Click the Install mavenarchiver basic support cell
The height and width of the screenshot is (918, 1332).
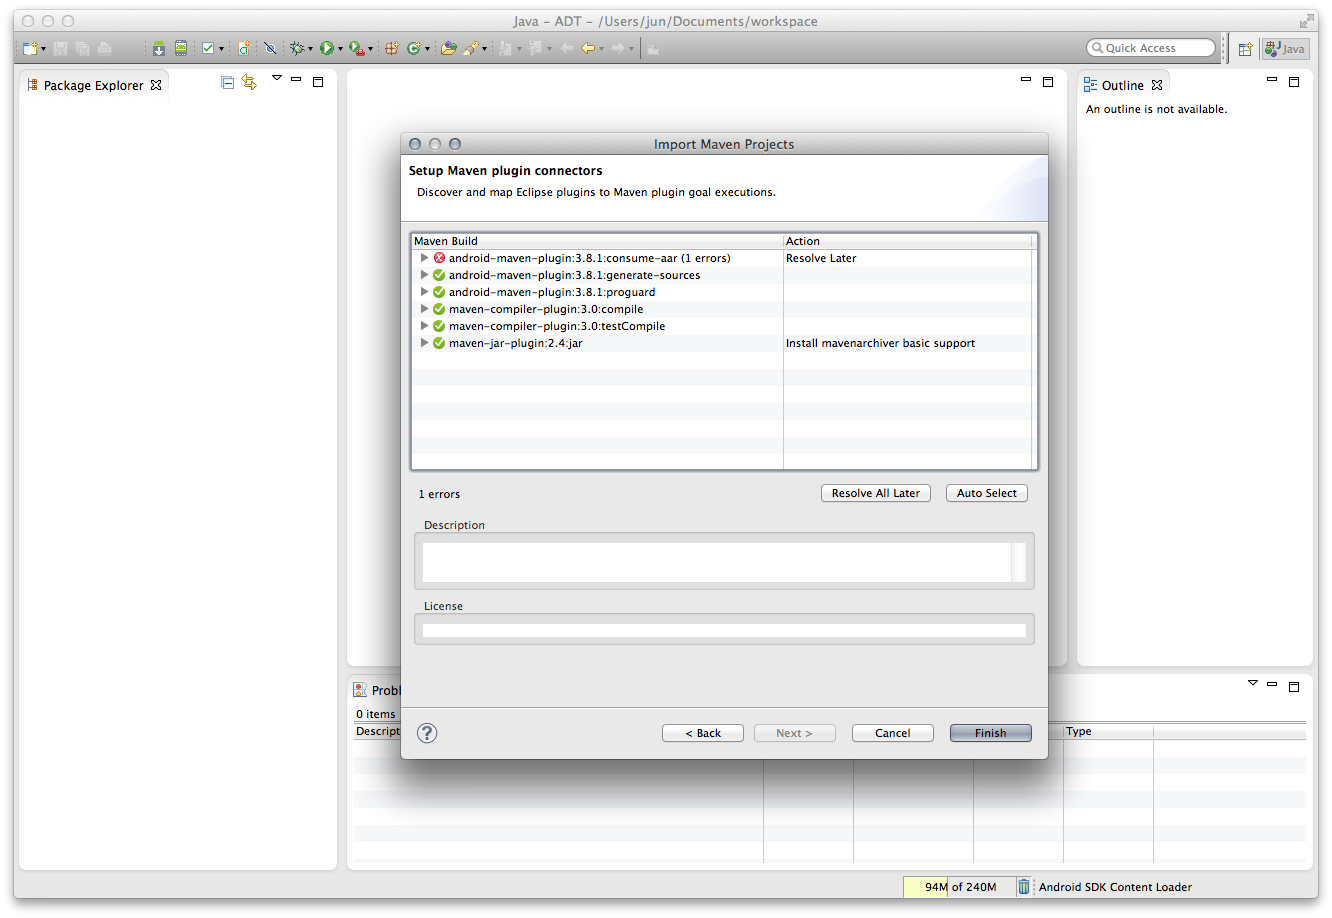click(908, 343)
